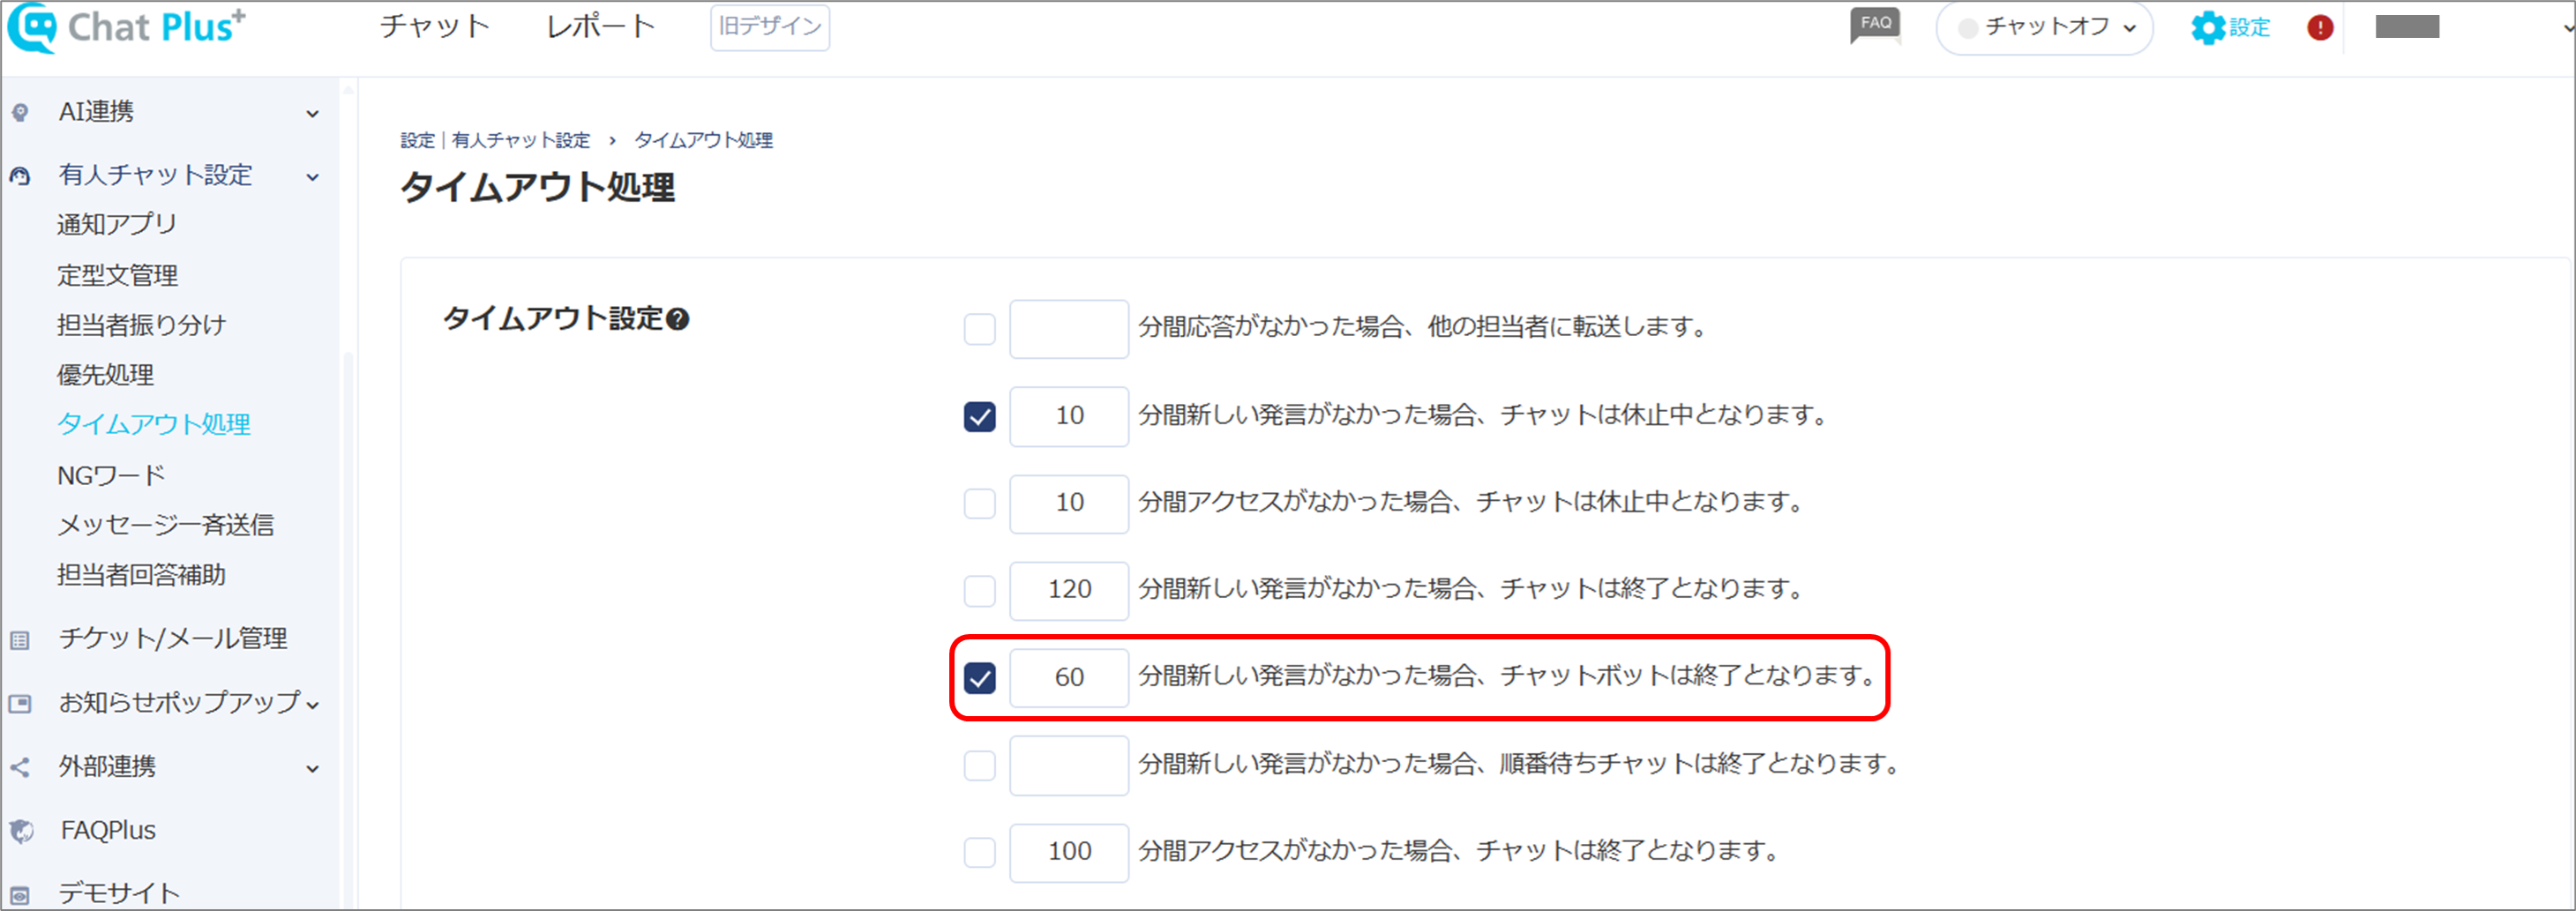Click the empty transfer minutes field
2576x911 pixels.
1069,328
